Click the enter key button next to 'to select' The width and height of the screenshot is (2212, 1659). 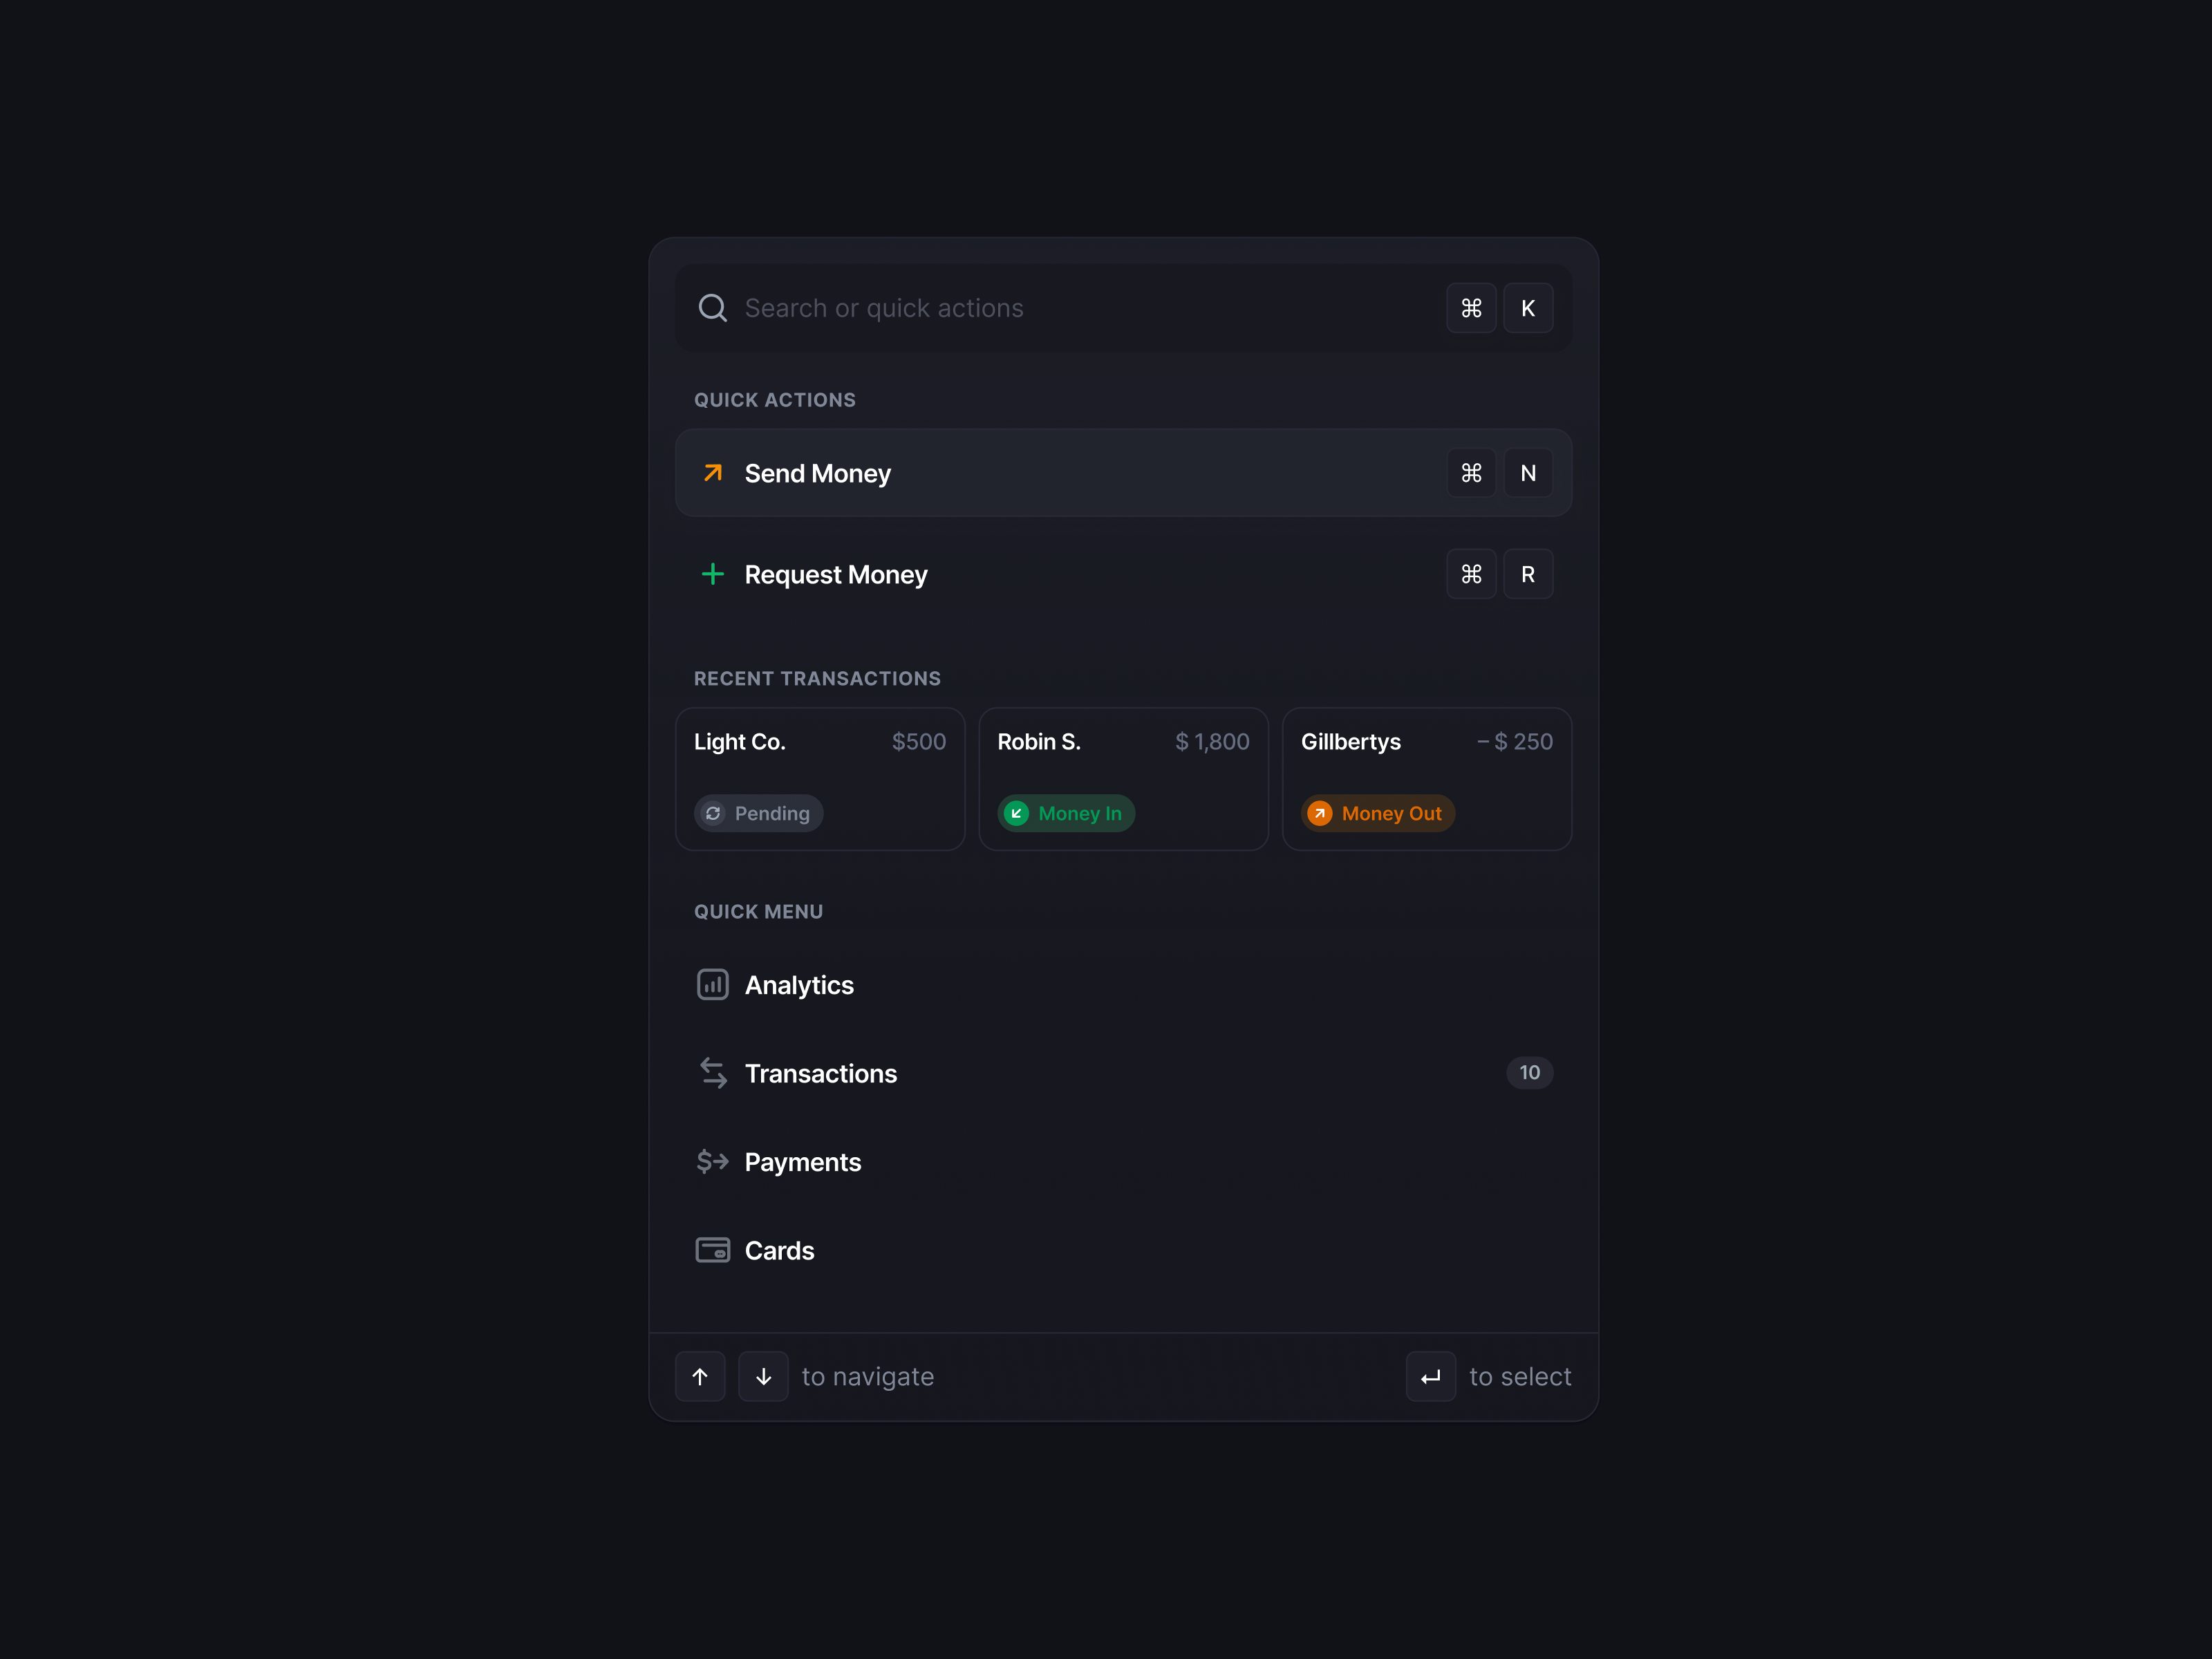point(1430,1376)
